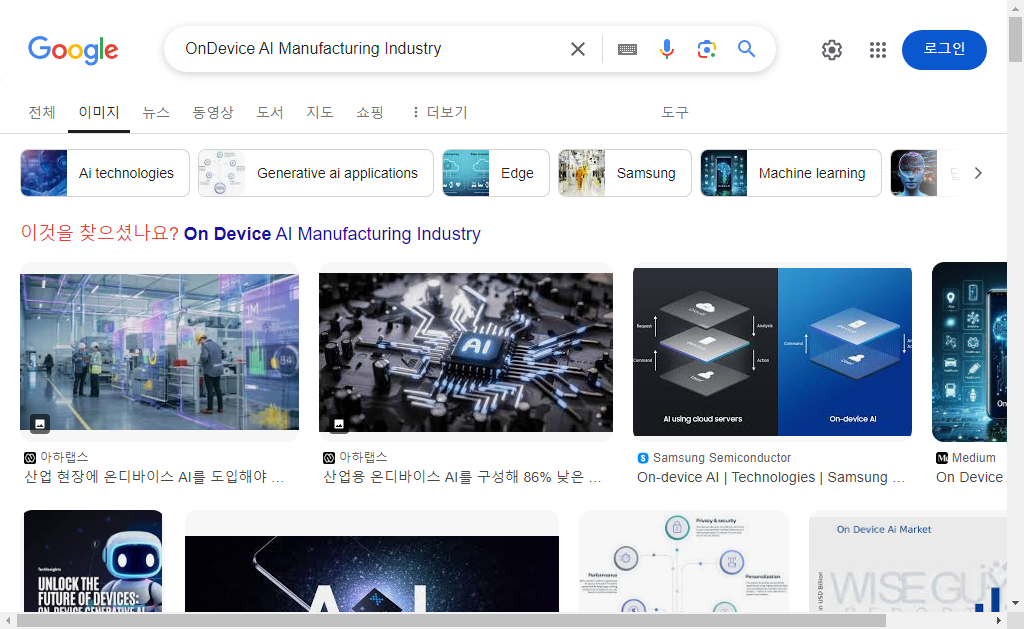Click the scrollbar down arrow

1016,603
